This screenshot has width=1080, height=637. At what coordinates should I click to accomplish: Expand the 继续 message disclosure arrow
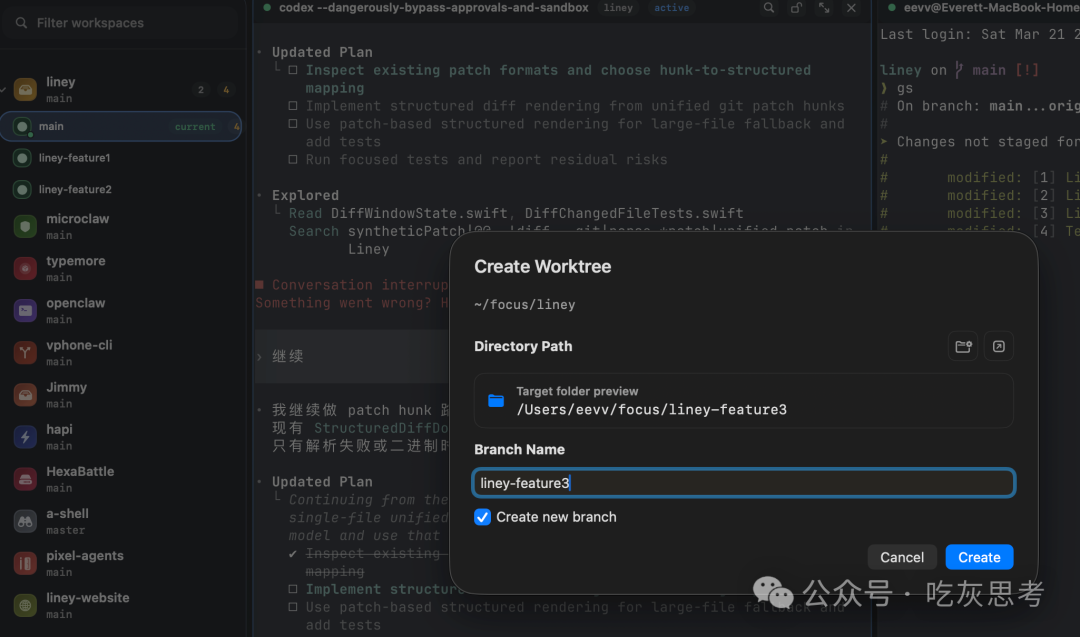[x=260, y=357]
